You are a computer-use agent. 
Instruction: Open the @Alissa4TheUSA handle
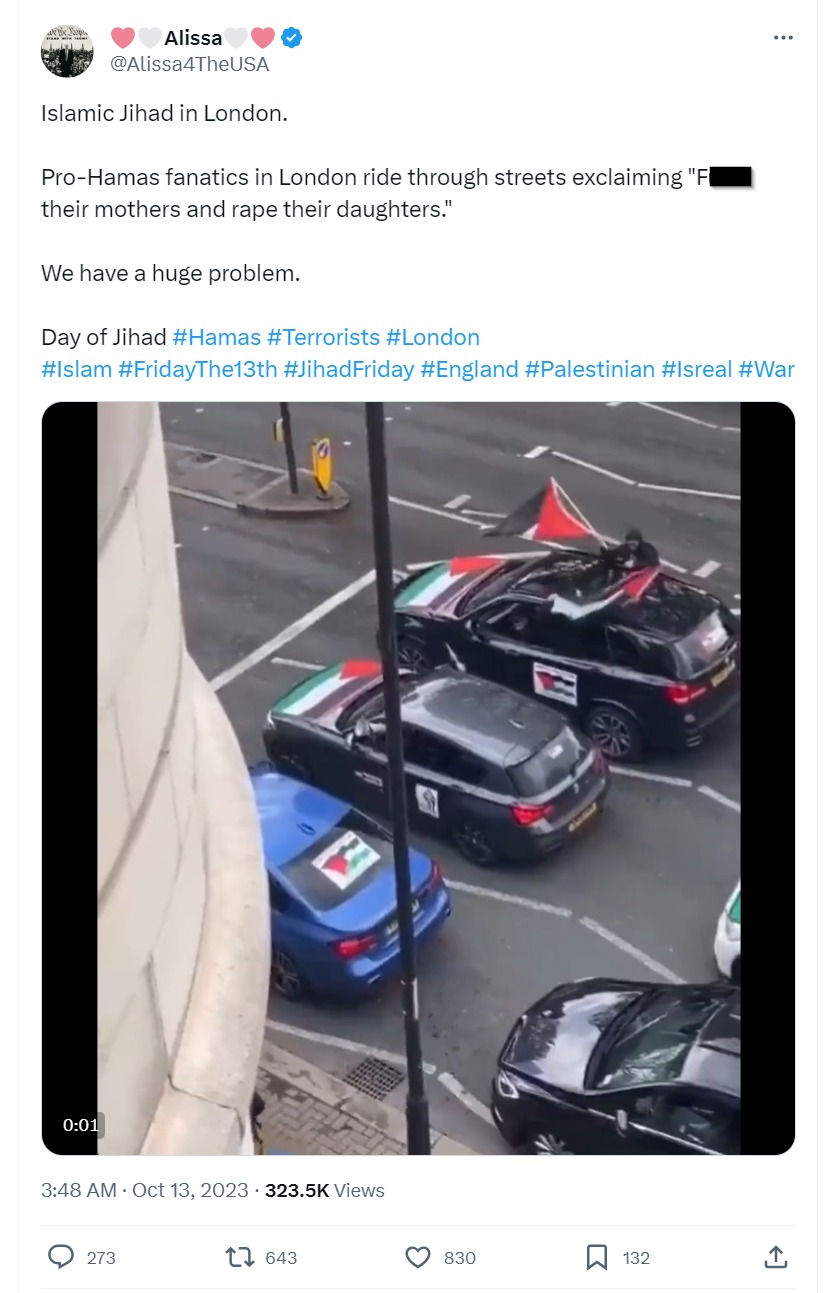(x=189, y=64)
